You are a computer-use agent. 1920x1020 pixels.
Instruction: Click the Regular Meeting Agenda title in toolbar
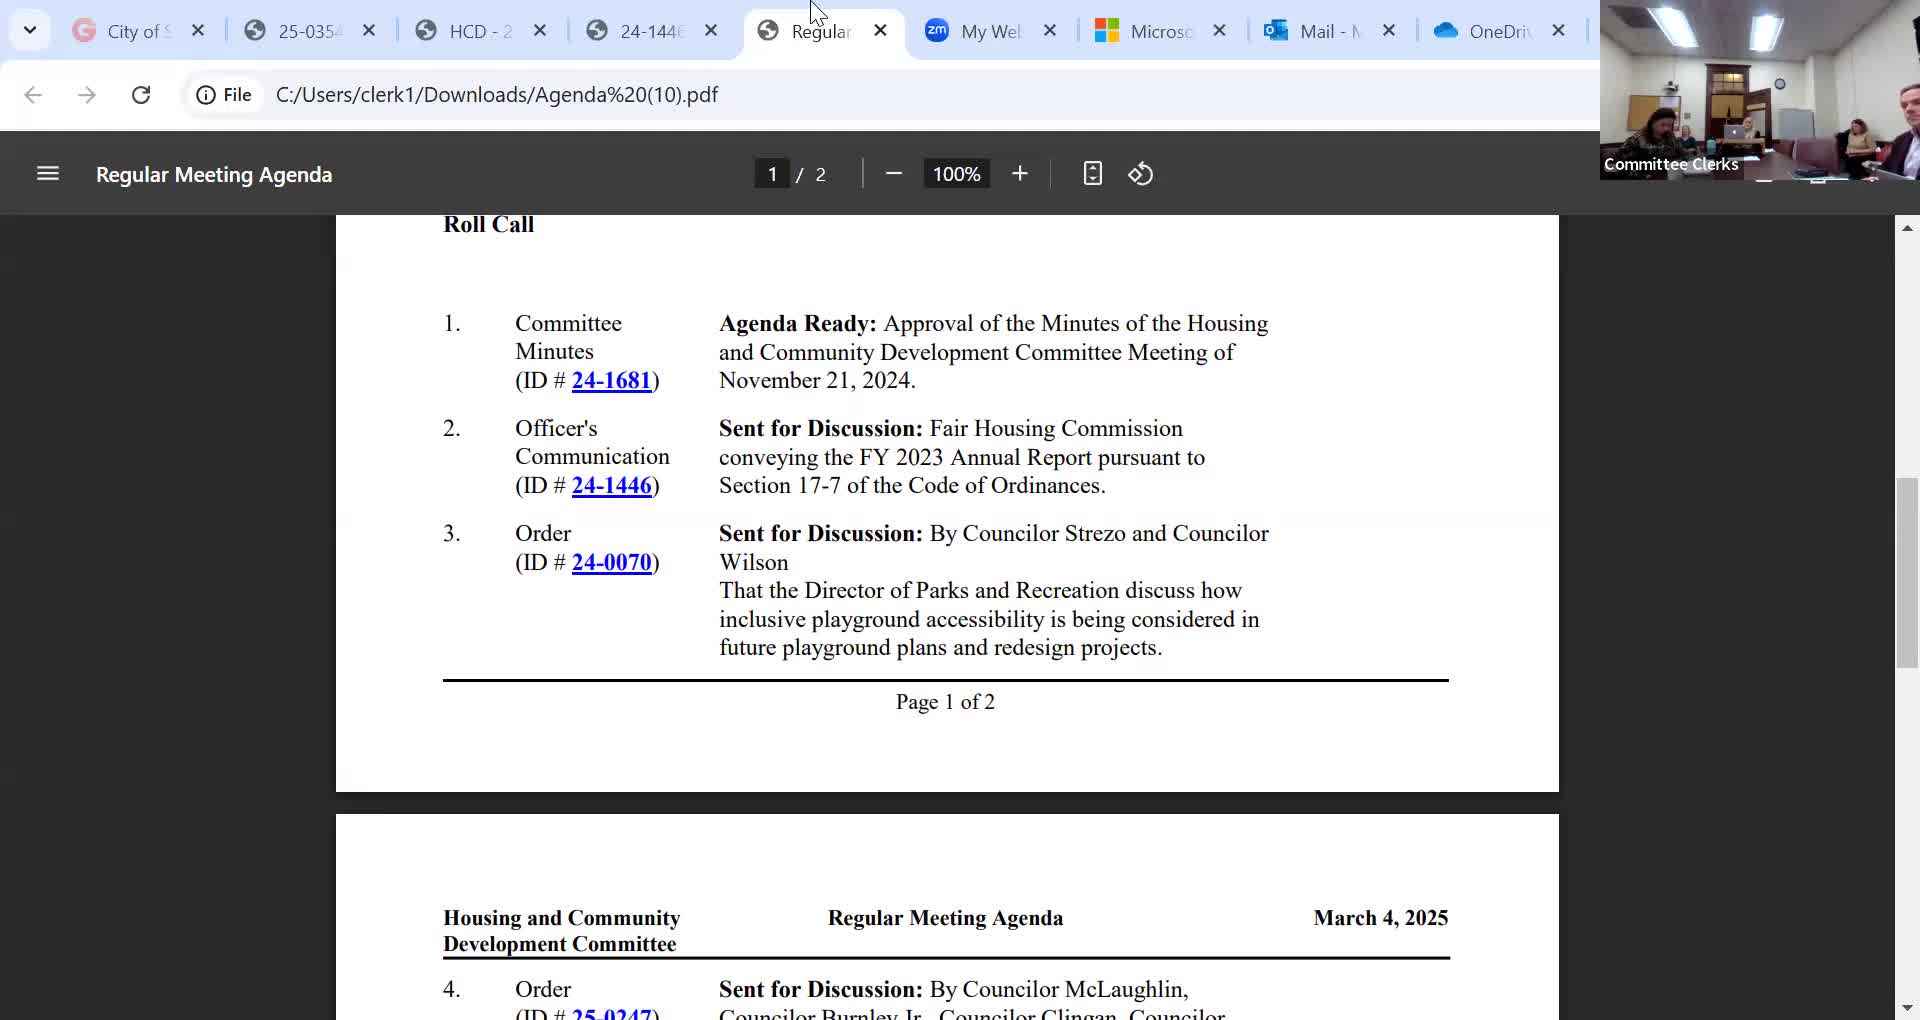point(214,175)
